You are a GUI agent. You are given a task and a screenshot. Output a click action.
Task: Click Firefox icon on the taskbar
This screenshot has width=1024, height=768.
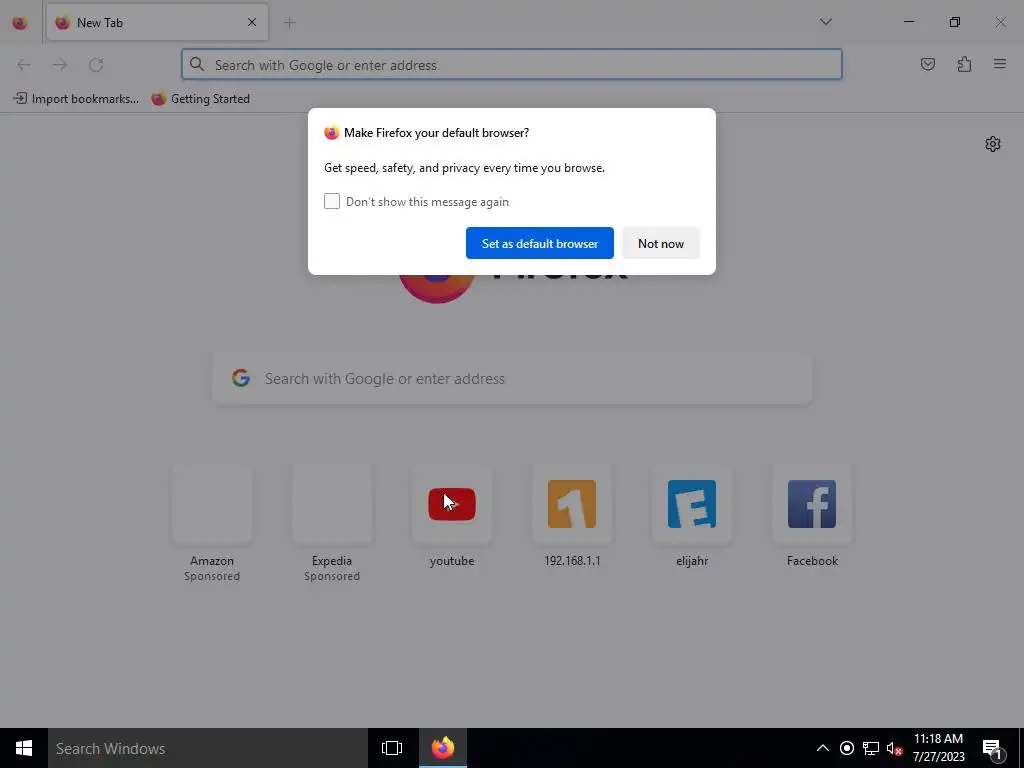(443, 748)
